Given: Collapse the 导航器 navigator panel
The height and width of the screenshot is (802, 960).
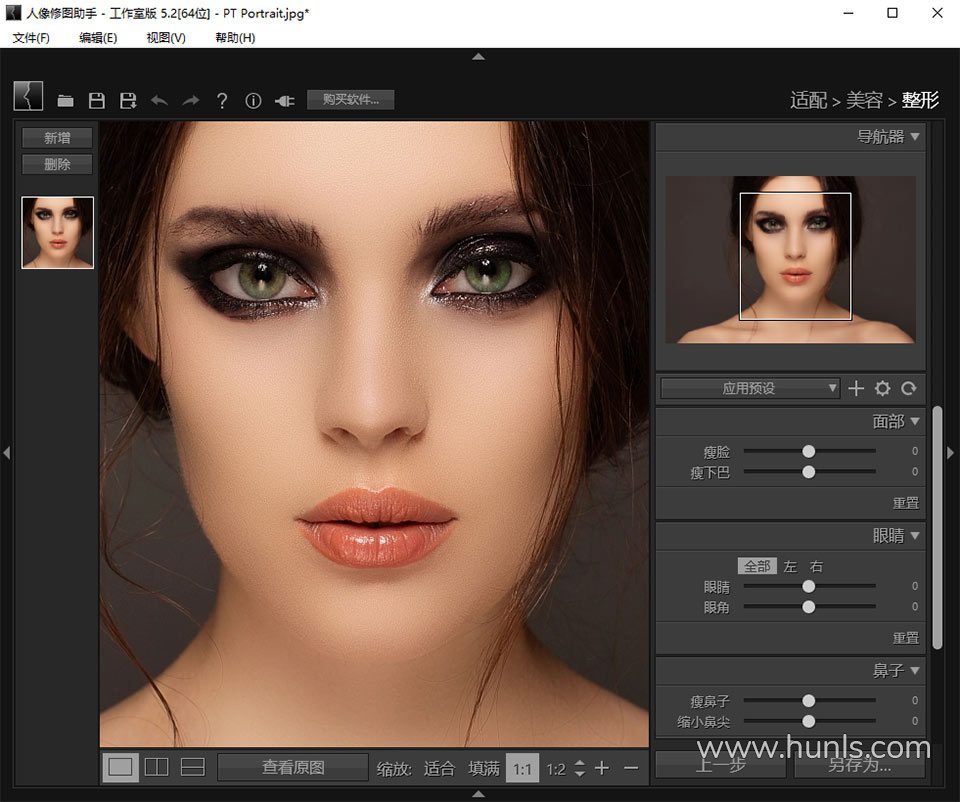Looking at the screenshot, I should point(914,137).
